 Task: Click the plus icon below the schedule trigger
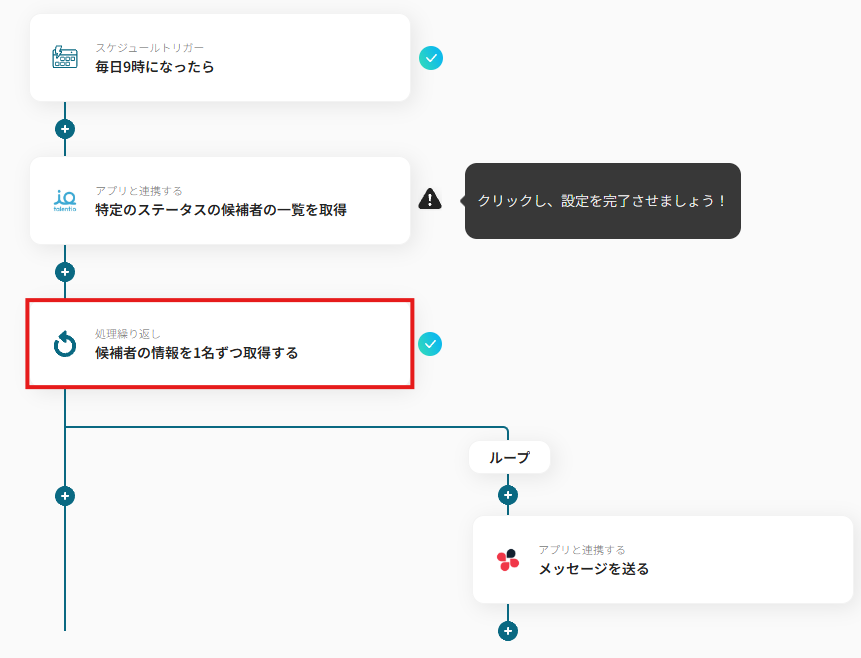coord(64,128)
